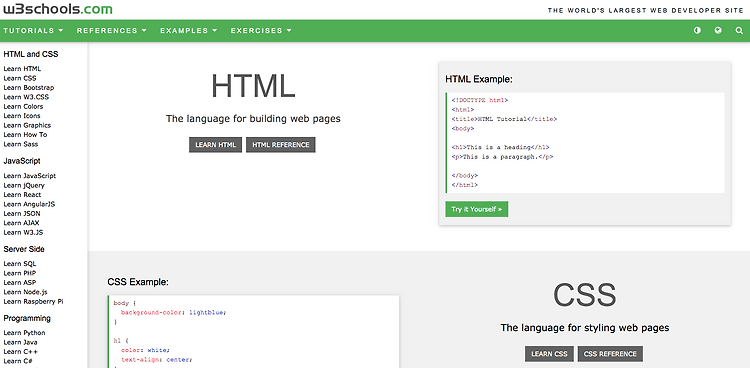
Task: Open the Exercises dropdown menu
Action: (261, 30)
